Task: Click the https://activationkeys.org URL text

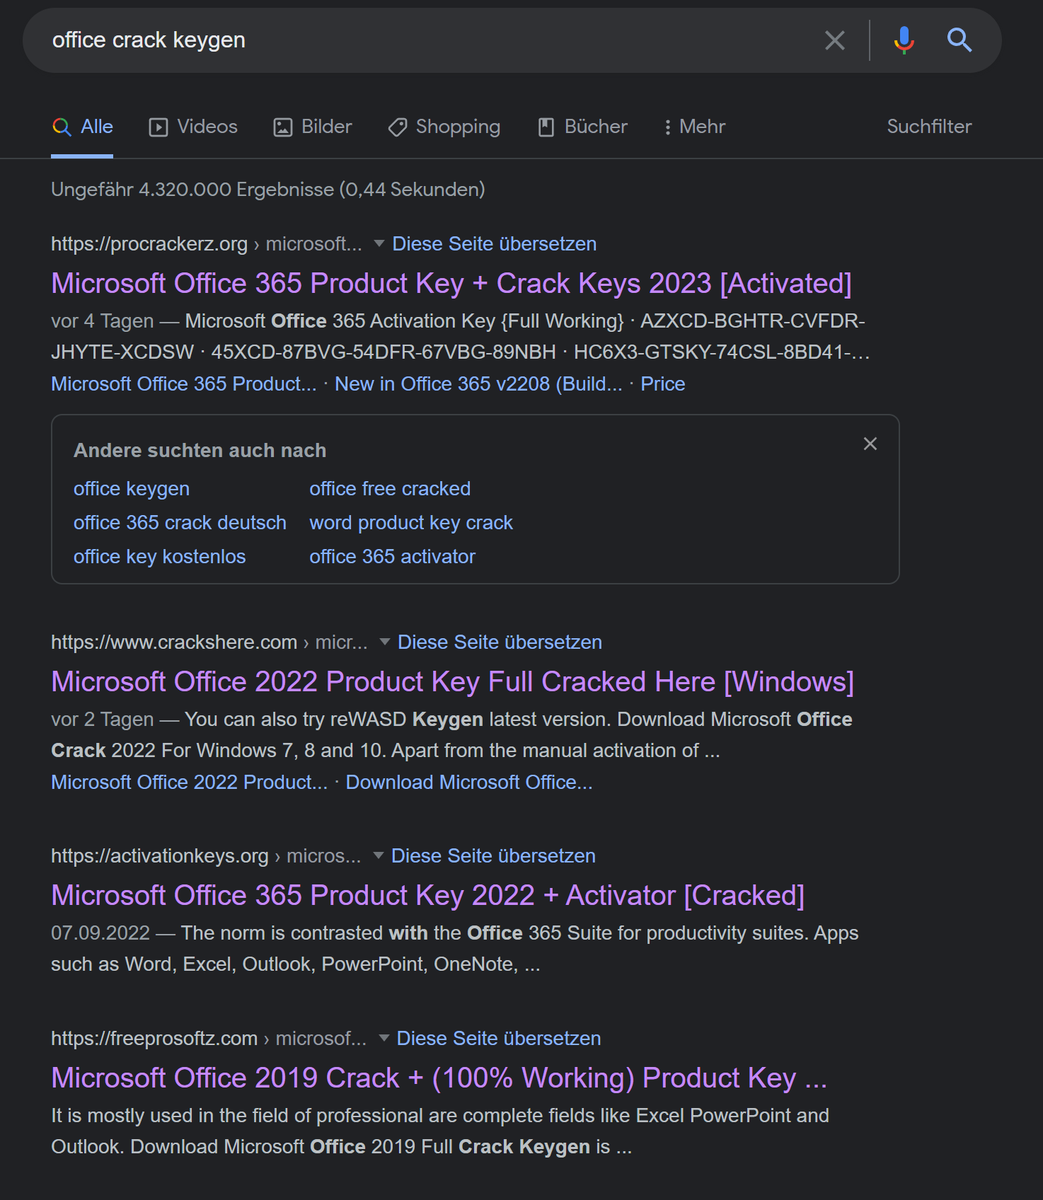Action: 160,856
